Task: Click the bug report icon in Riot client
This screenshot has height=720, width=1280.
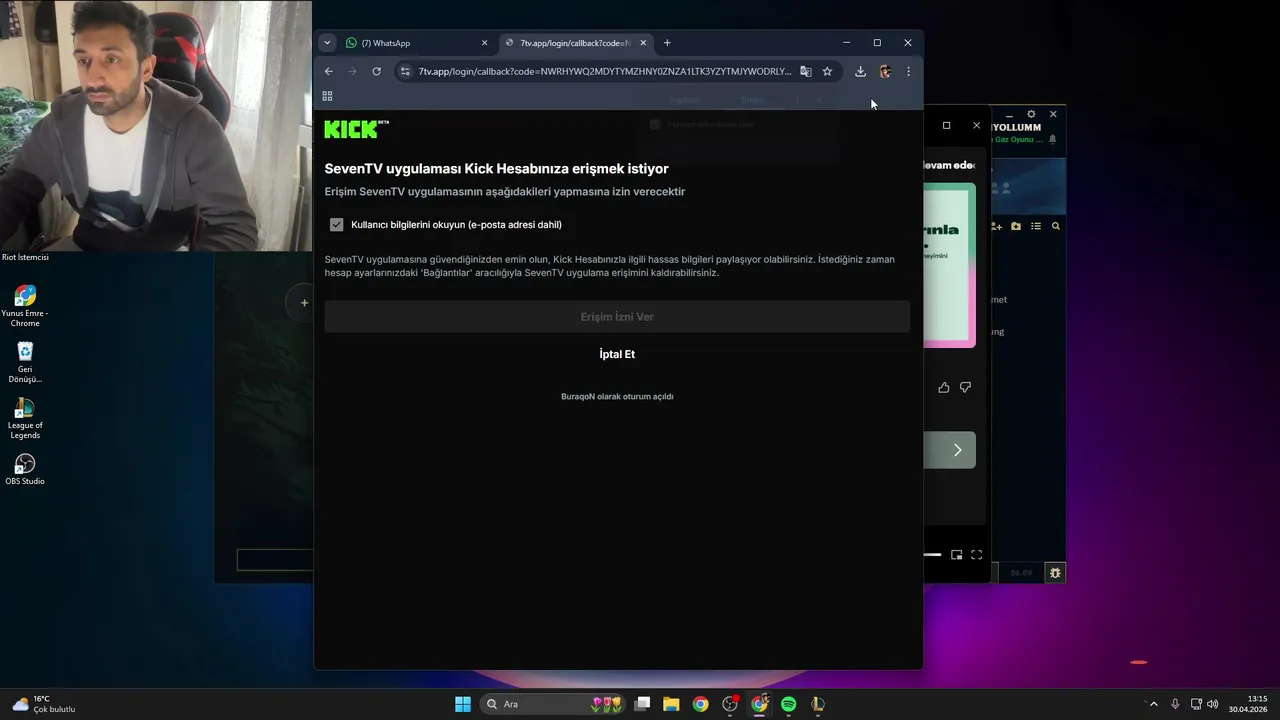Action: [1055, 573]
